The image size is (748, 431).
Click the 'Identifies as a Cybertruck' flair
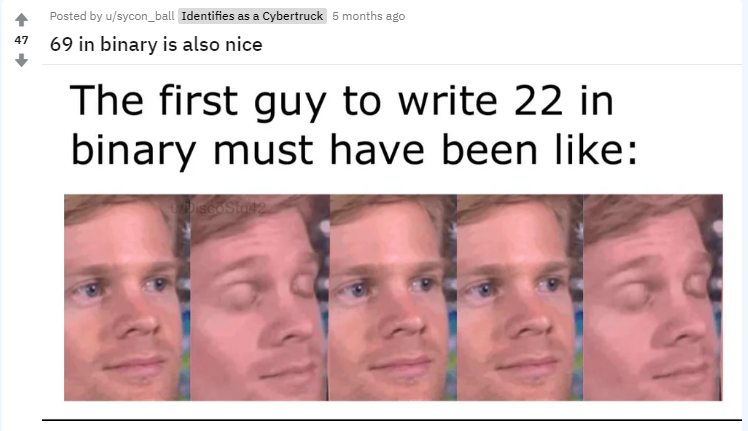252,16
